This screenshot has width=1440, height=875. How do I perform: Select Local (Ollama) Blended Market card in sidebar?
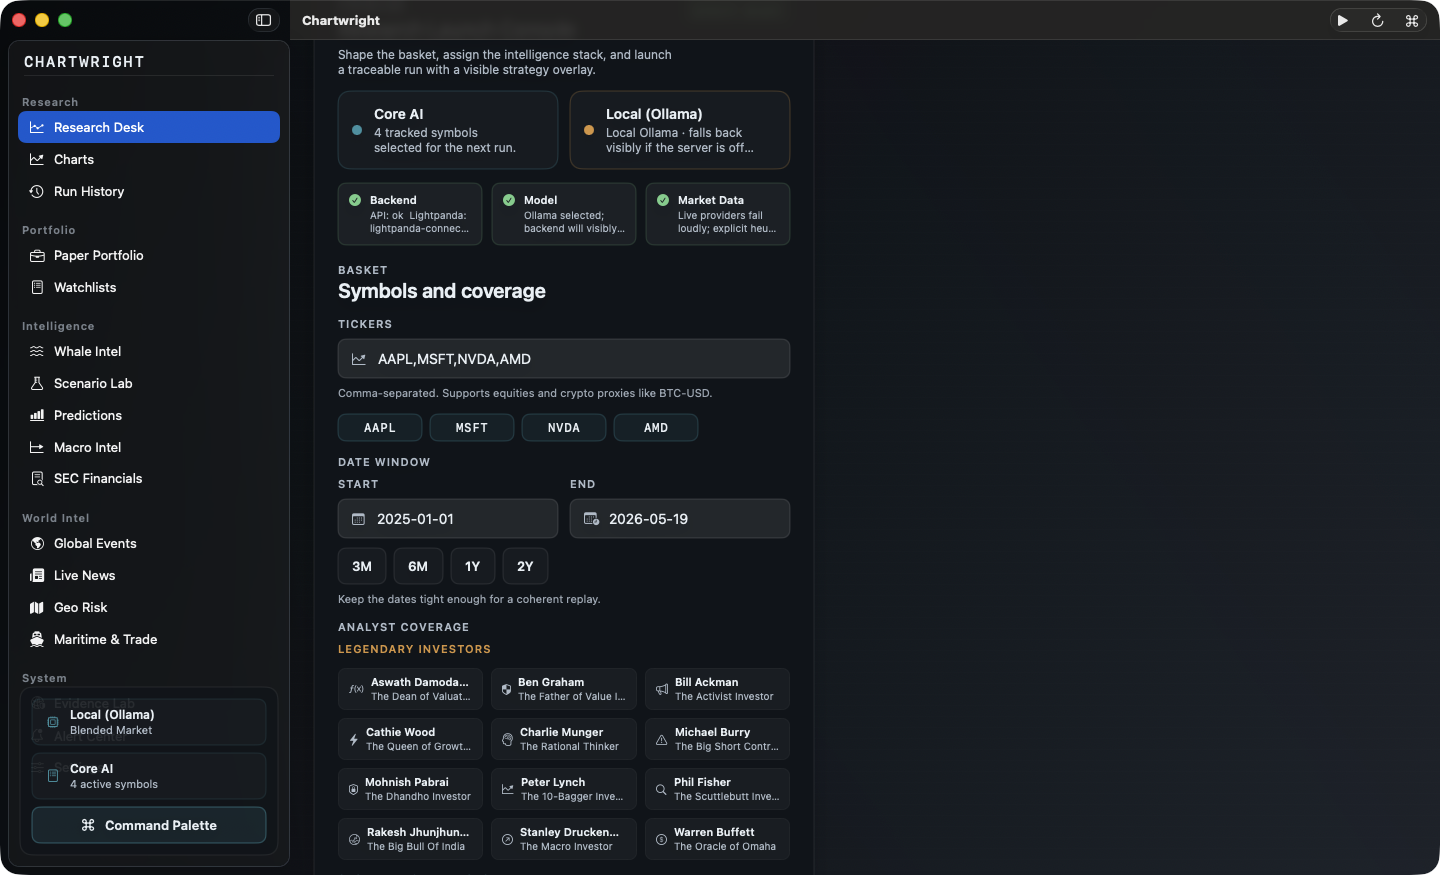(149, 722)
